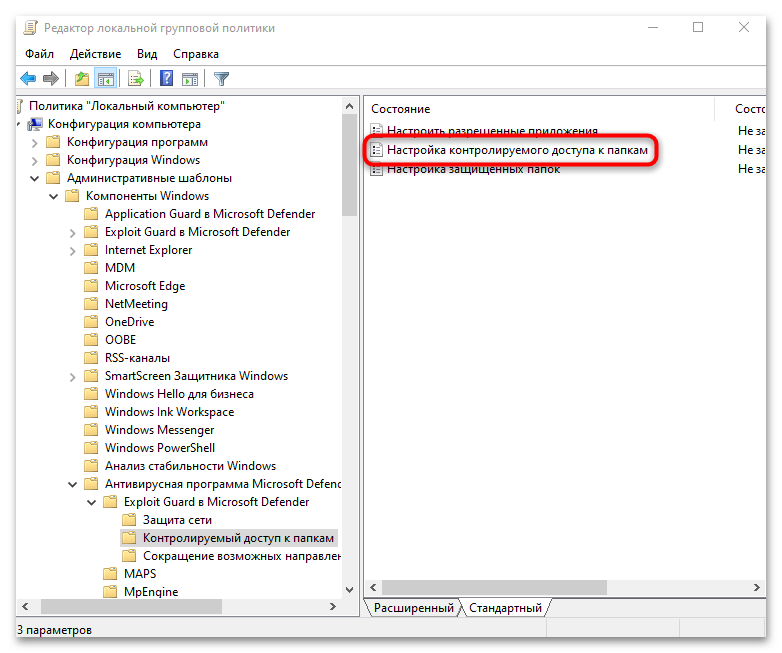
Task: Click the folder icon of the MAPS node
Action: [x=110, y=574]
